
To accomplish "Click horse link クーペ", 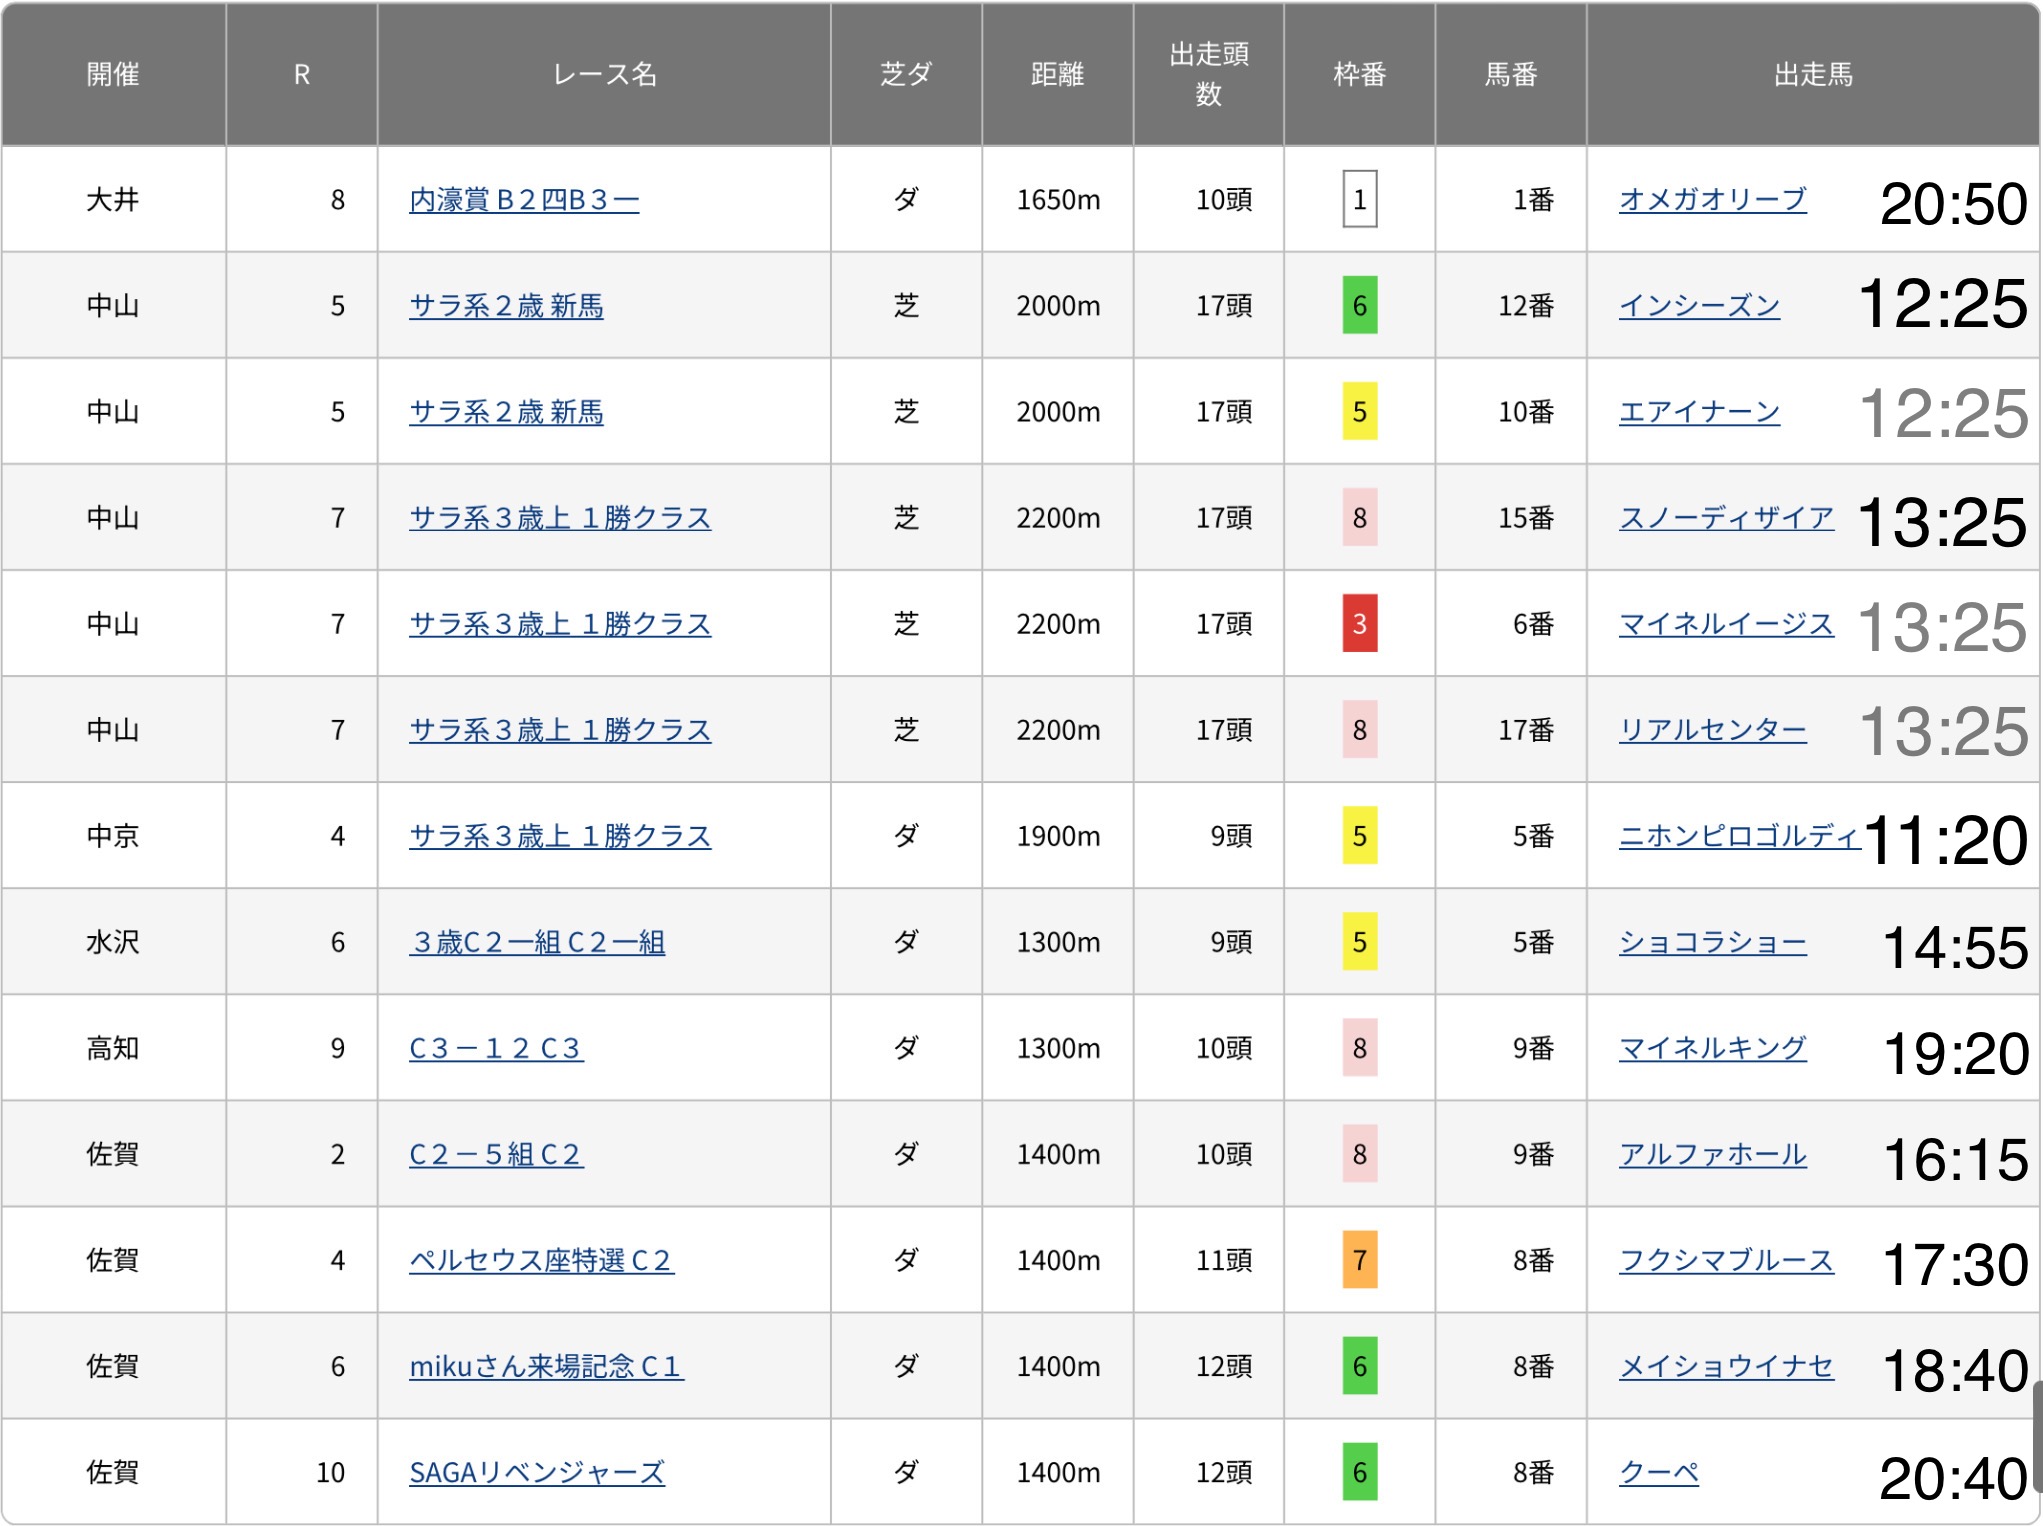I will pos(1658,1472).
